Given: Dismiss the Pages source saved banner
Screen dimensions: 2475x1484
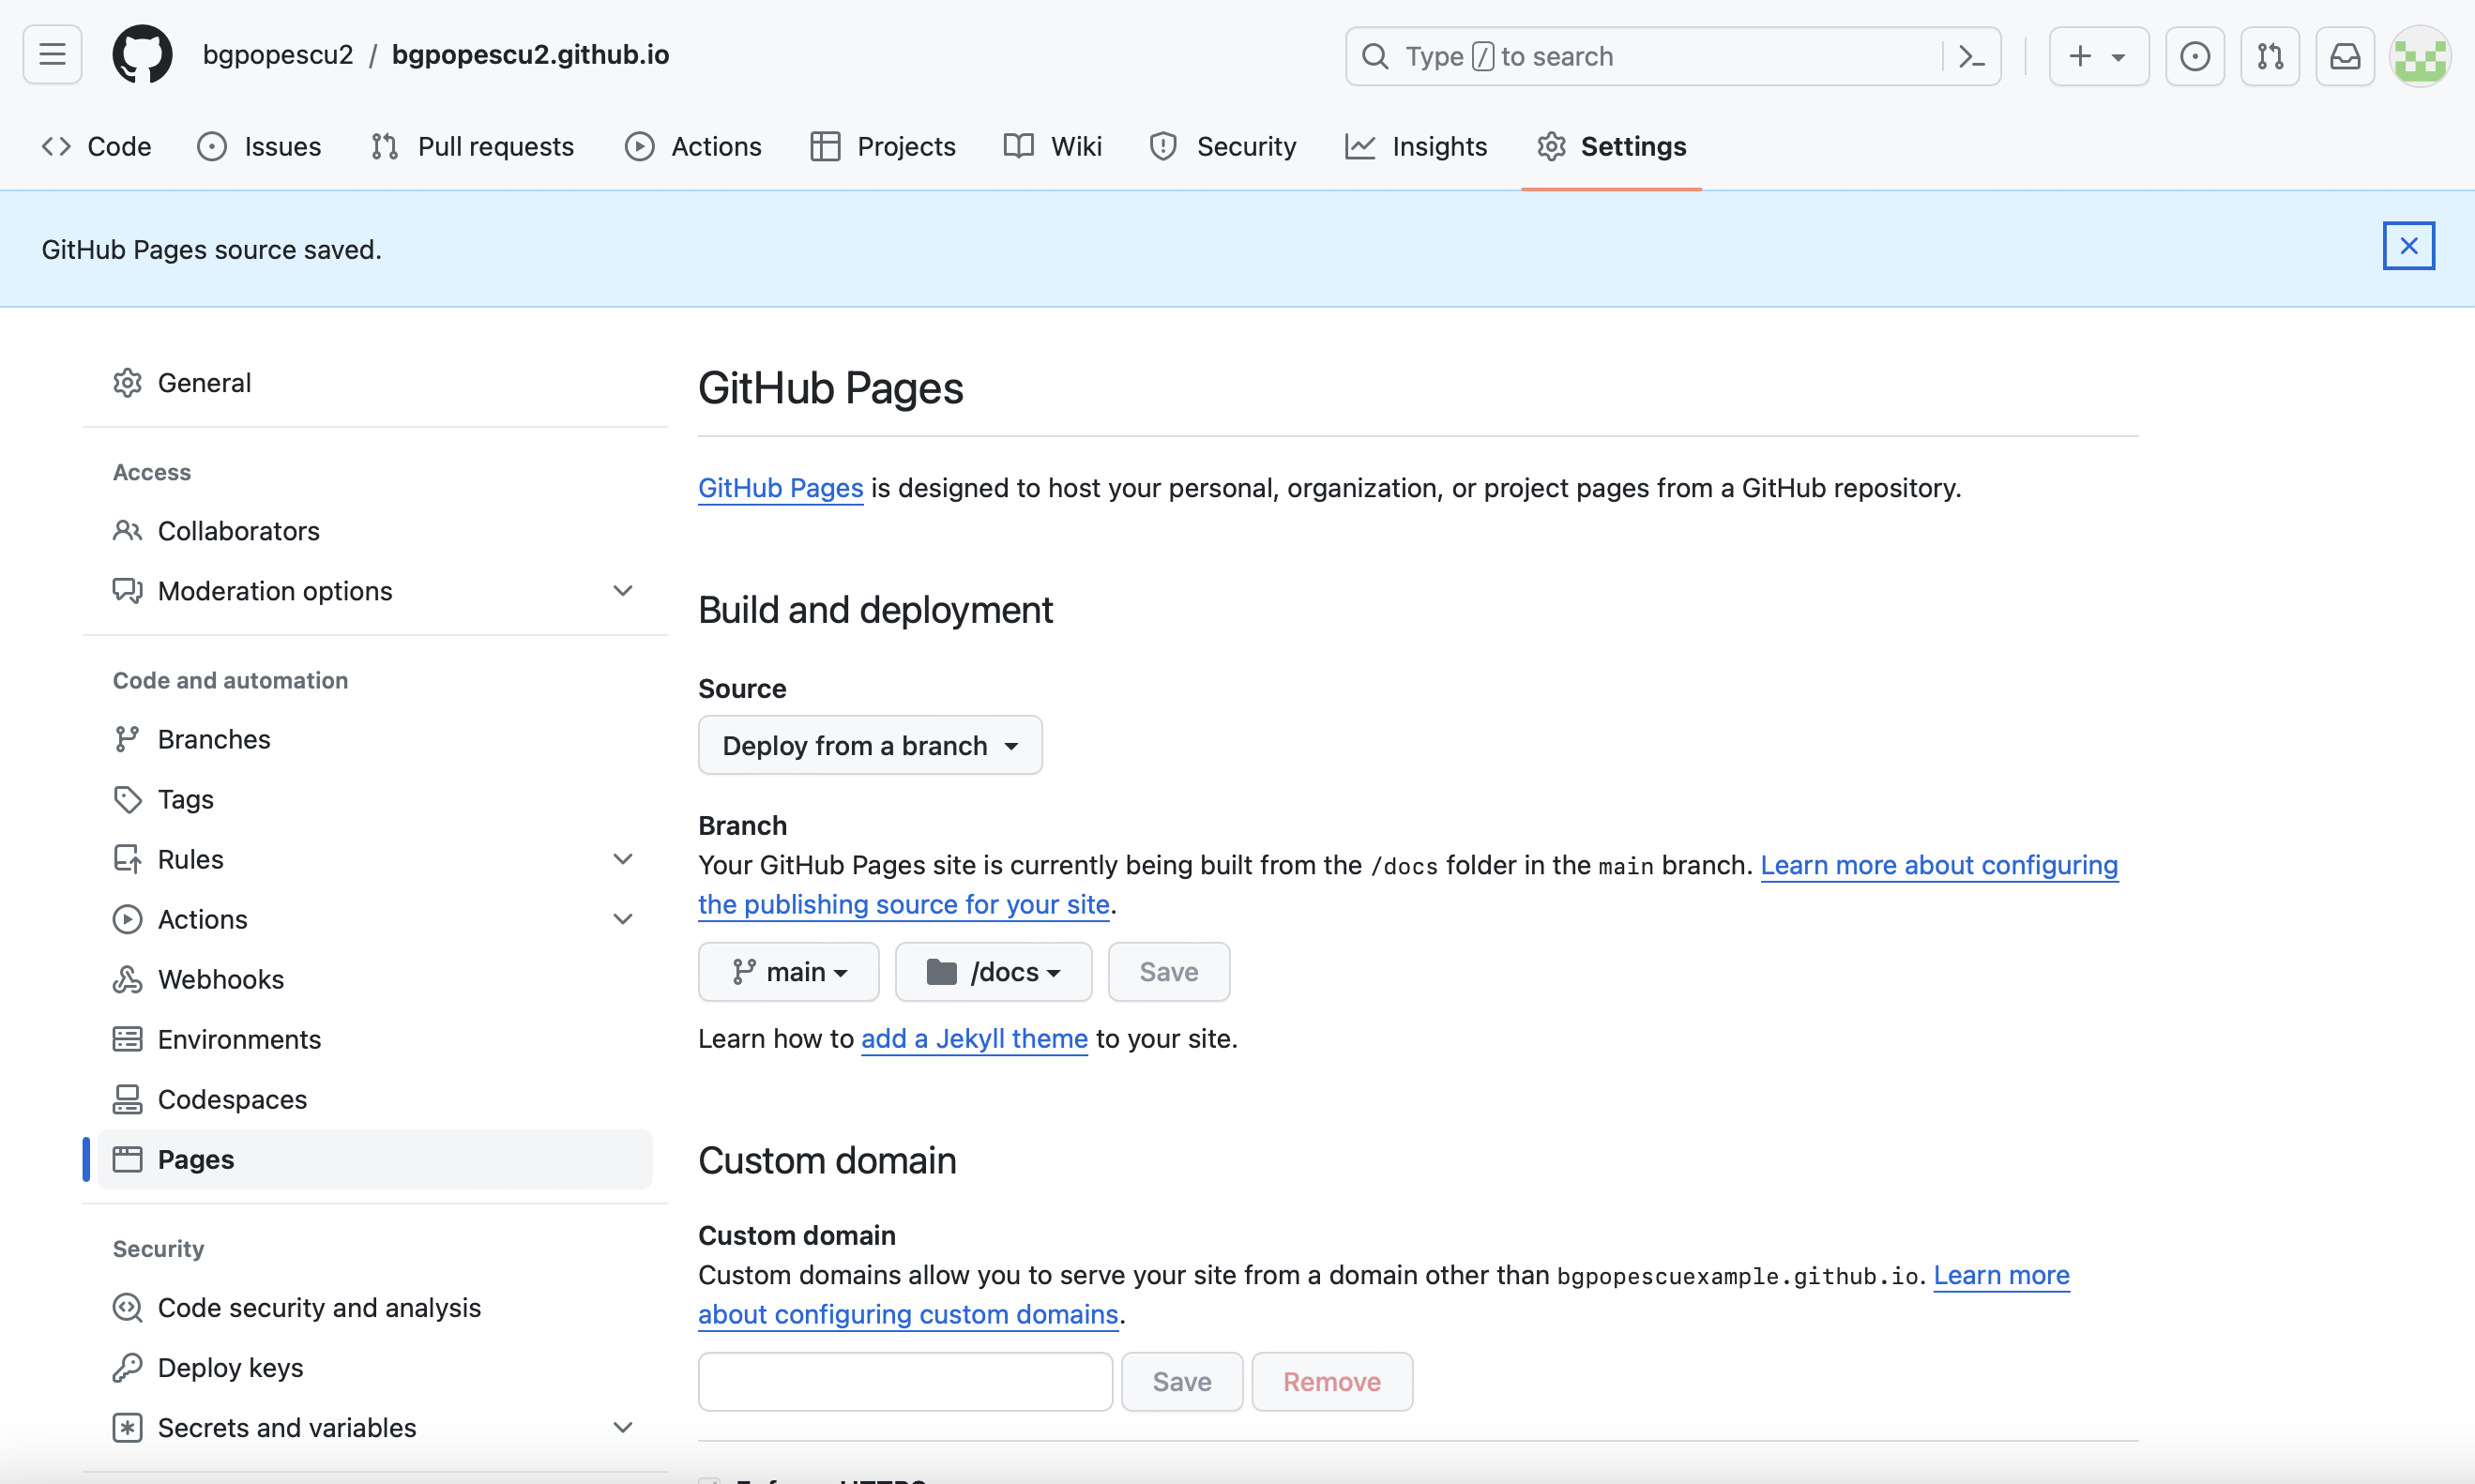Looking at the screenshot, I should tap(2408, 246).
